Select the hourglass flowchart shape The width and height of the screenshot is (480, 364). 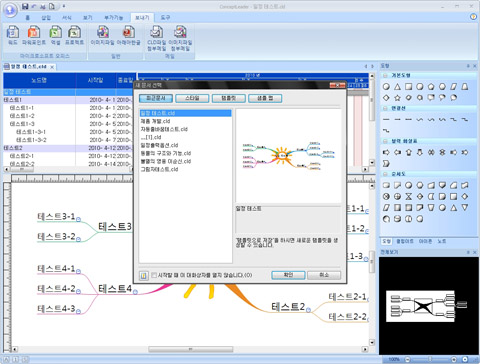[409, 196]
